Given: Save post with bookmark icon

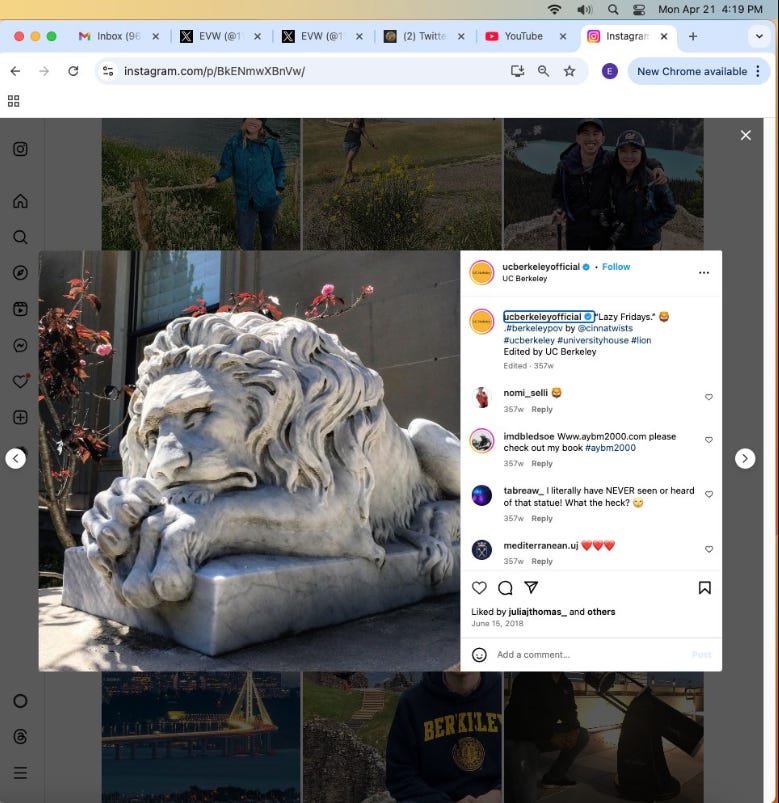Looking at the screenshot, I should click(x=705, y=587).
